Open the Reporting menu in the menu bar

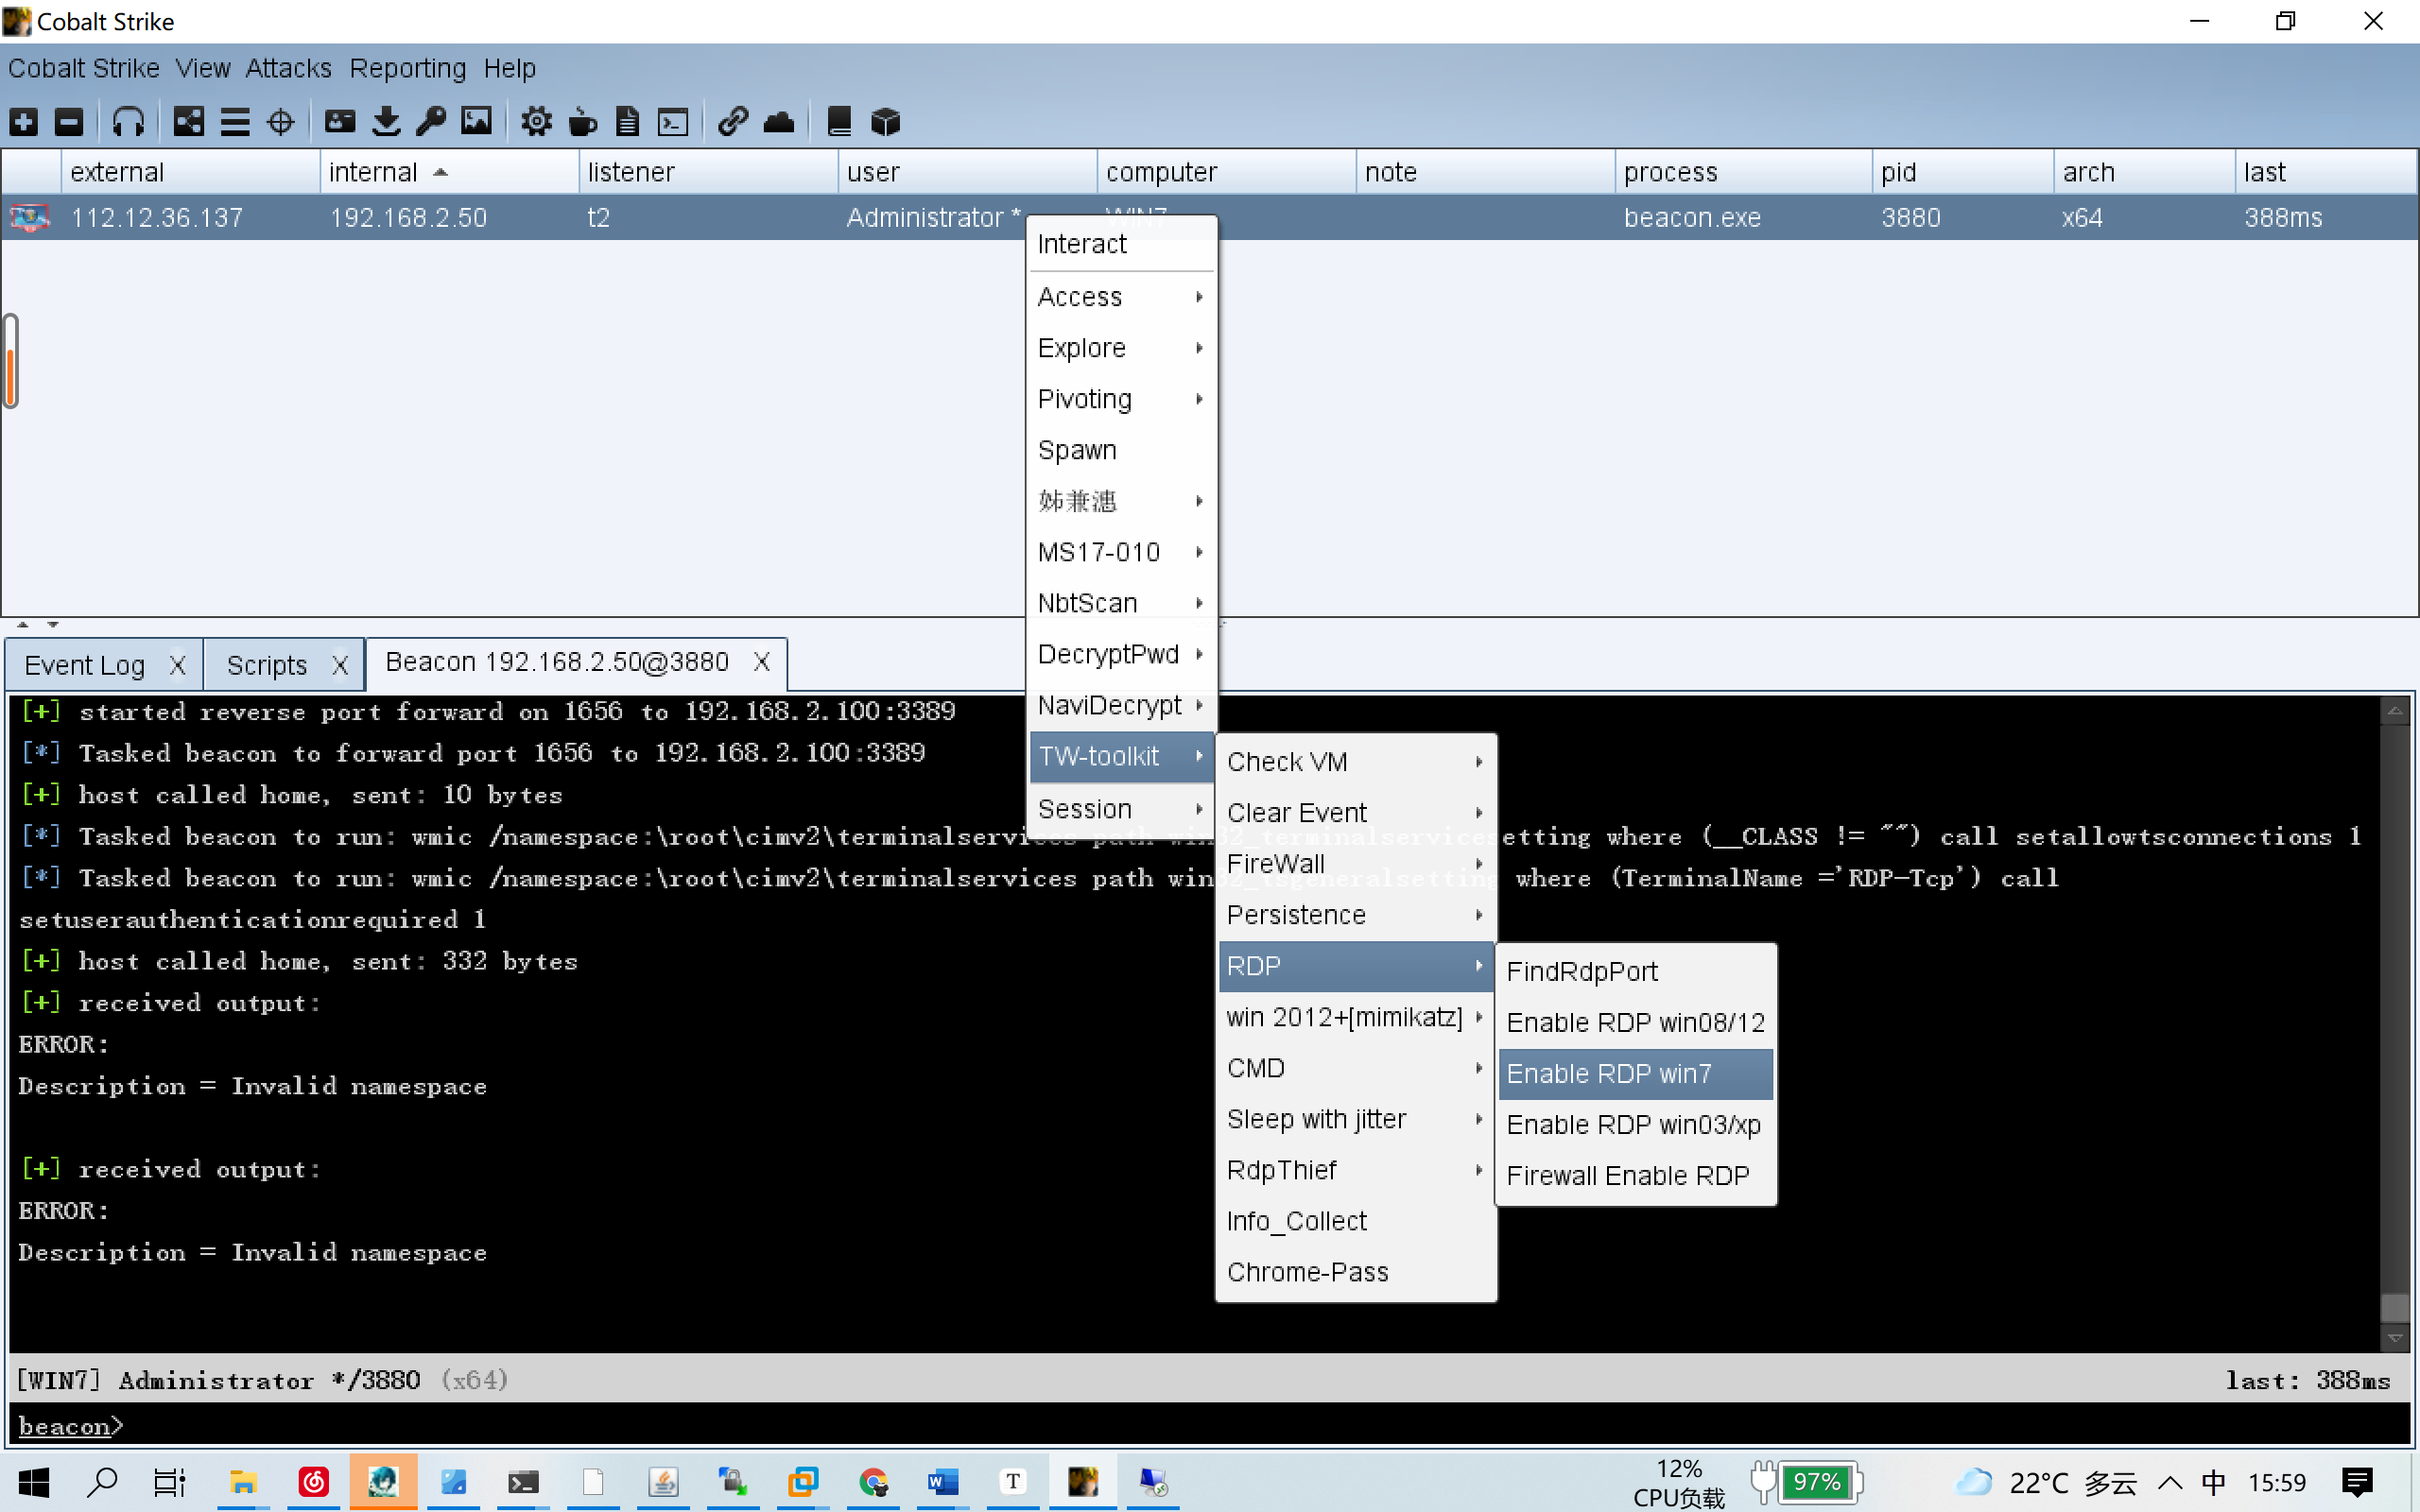pos(407,68)
